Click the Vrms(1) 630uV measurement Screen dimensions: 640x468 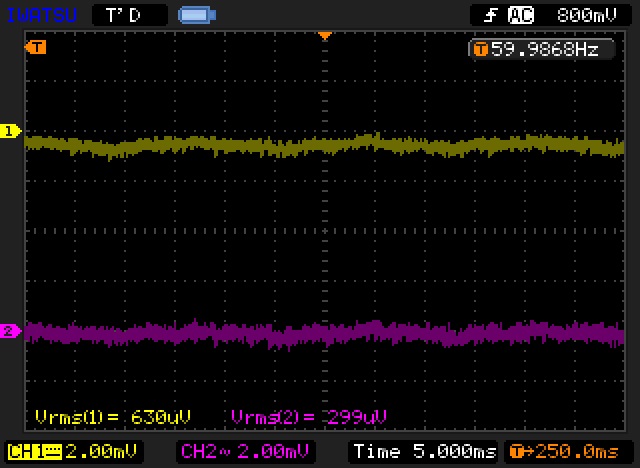112,416
